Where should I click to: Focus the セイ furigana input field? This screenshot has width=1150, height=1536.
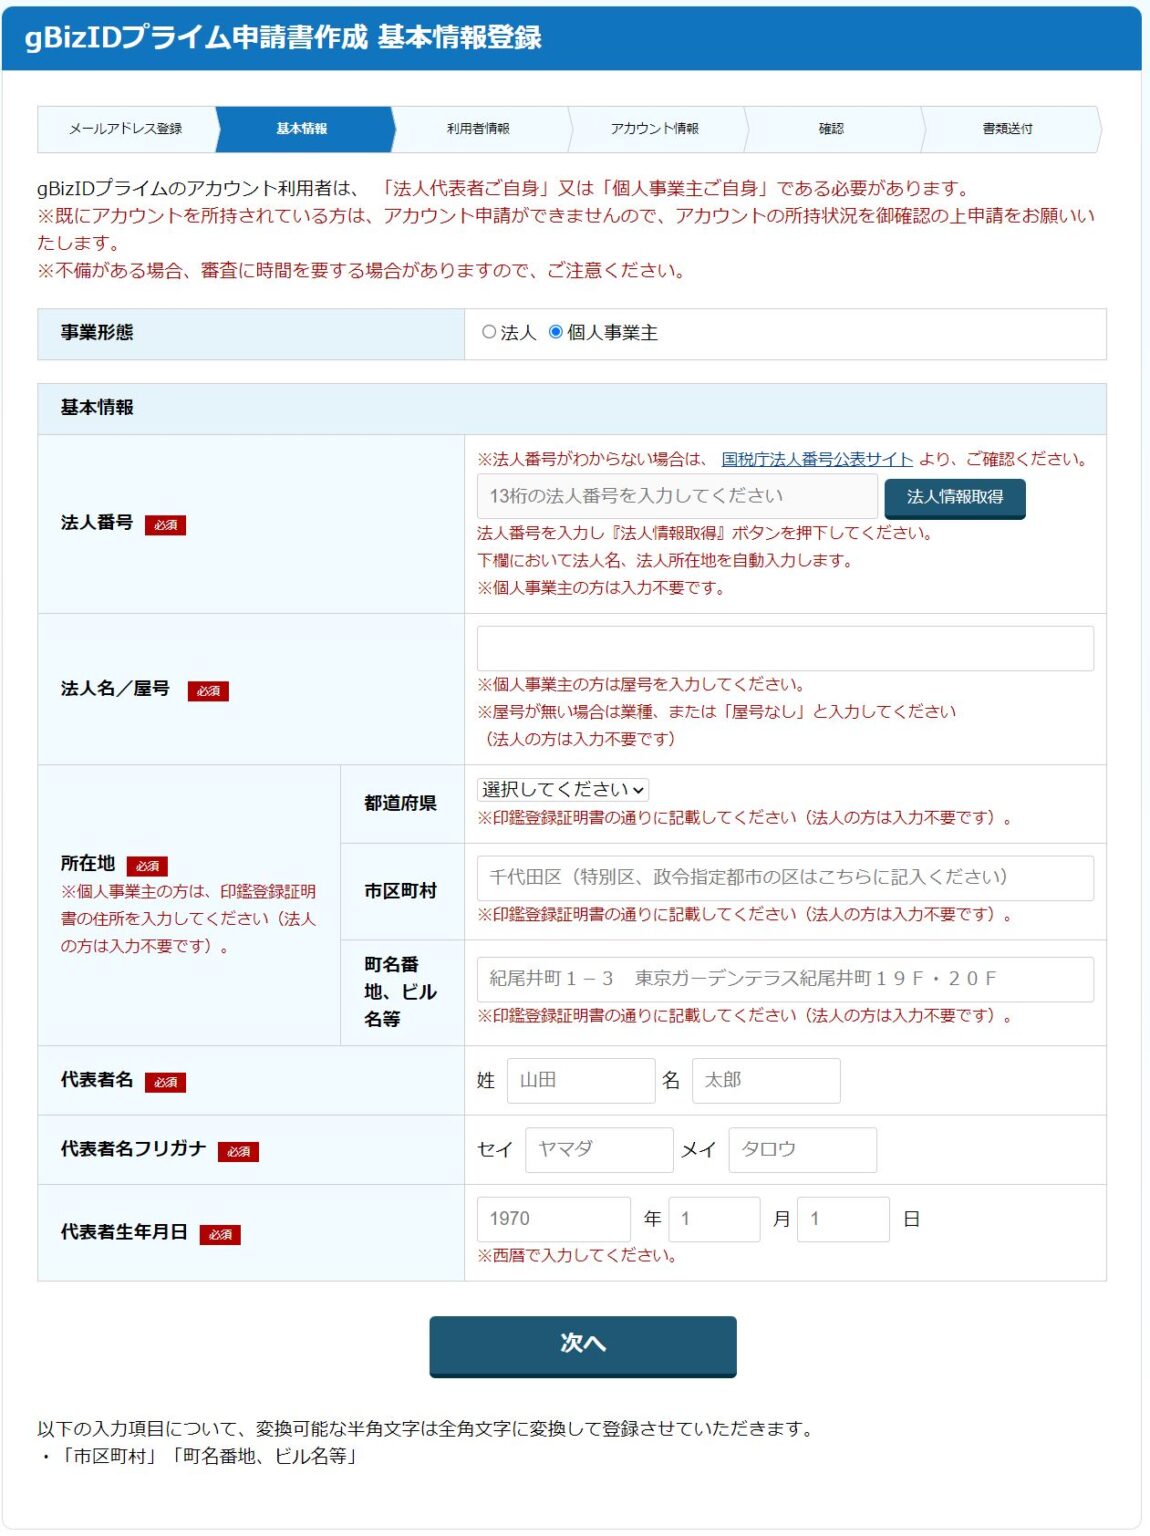(x=598, y=1149)
